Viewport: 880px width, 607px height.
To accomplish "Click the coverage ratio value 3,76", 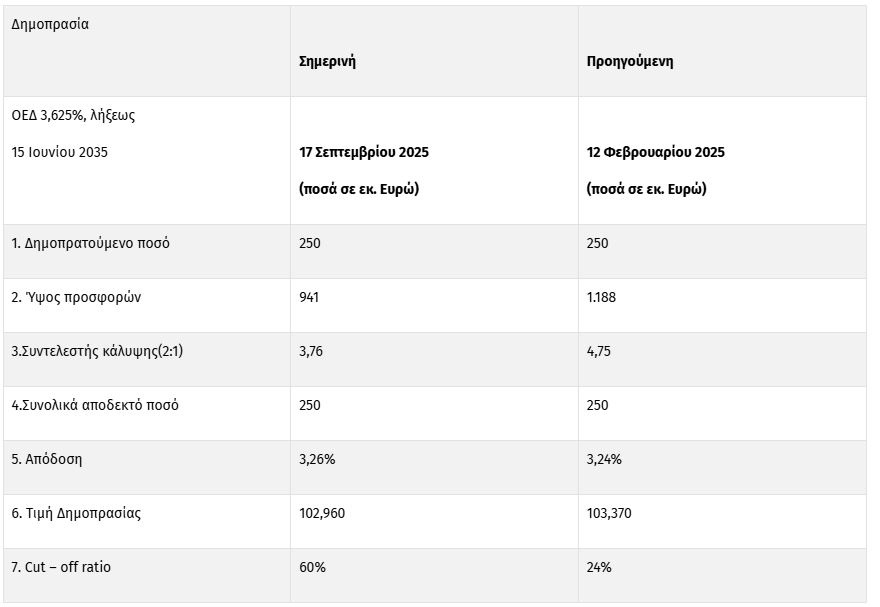I will [x=310, y=351].
